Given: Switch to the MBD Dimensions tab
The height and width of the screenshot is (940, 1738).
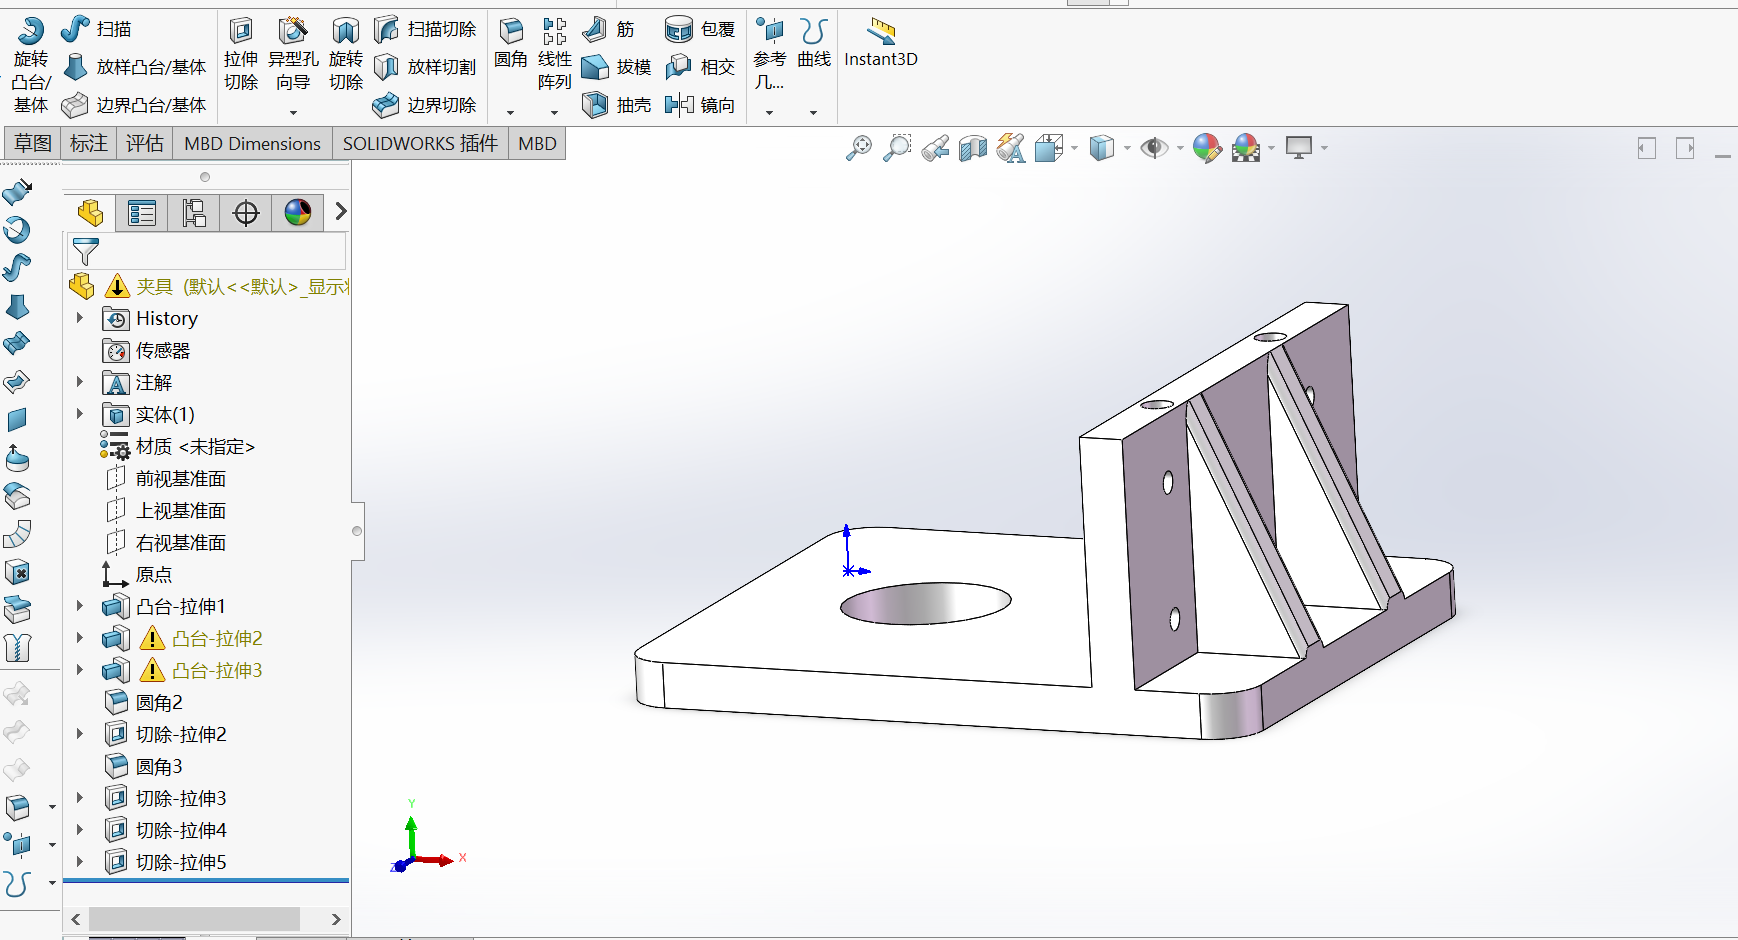Looking at the screenshot, I should pos(253,144).
